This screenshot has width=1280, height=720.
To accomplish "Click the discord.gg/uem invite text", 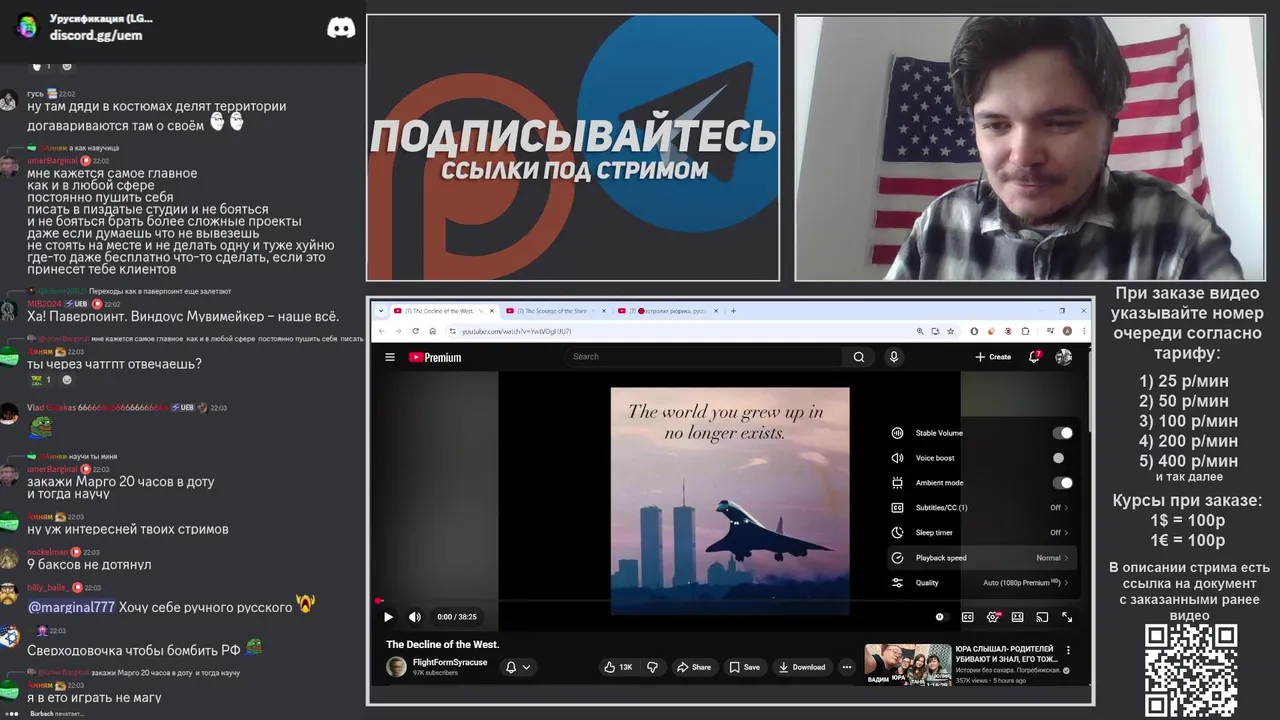I will 96,35.
